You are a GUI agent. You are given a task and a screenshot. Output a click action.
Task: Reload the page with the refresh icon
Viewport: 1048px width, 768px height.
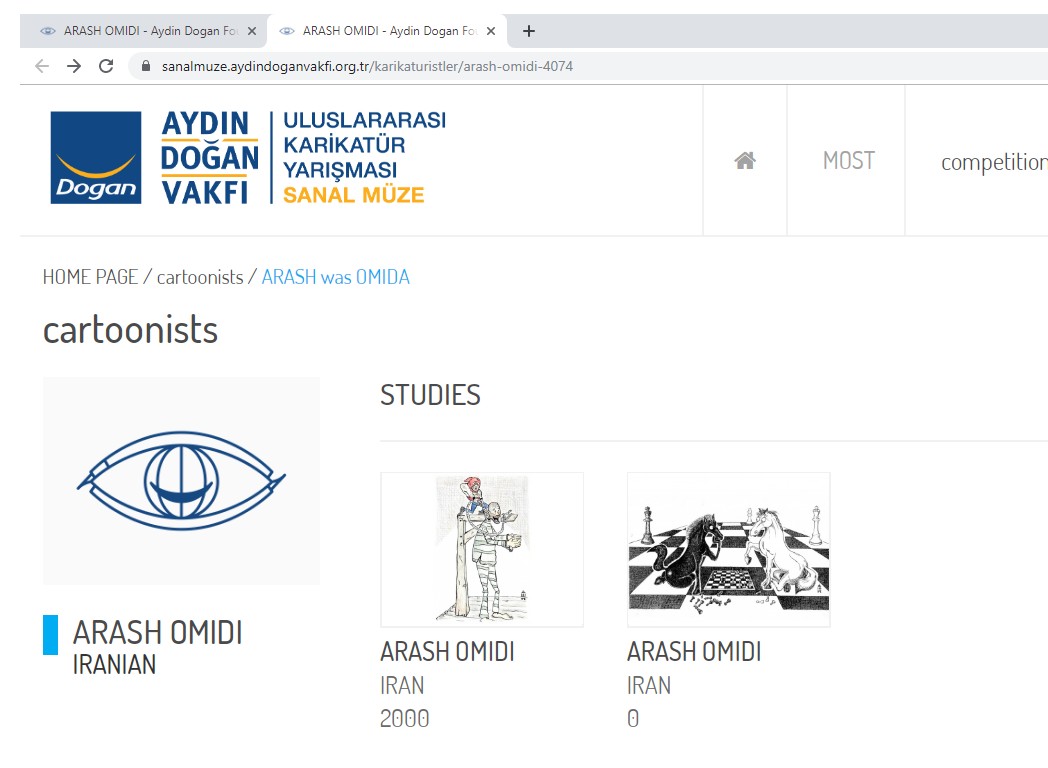[106, 66]
